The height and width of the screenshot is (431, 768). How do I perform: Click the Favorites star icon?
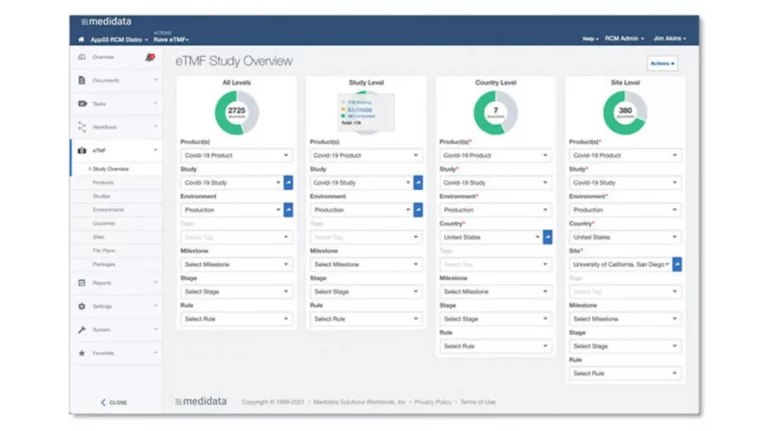(82, 353)
